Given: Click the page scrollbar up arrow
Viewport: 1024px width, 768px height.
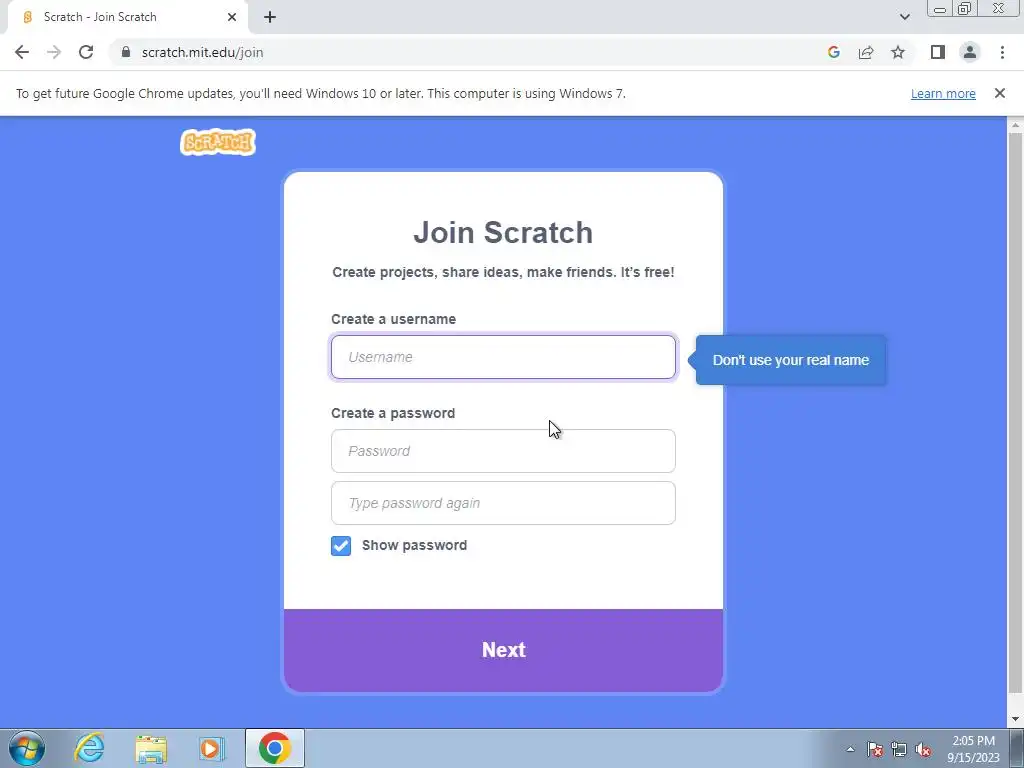Looking at the screenshot, I should point(1015,125).
